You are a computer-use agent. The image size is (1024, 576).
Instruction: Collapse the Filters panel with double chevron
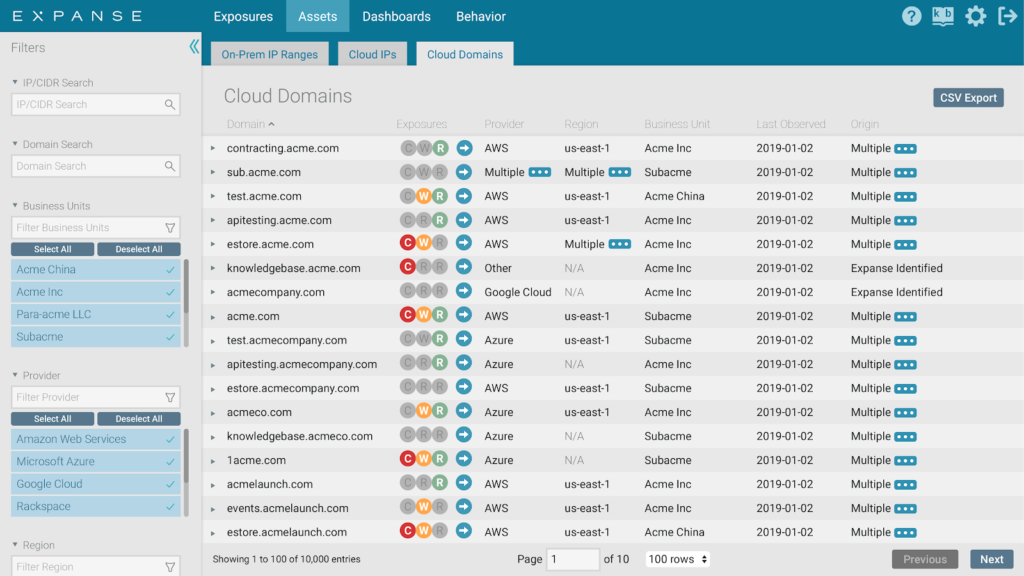tap(194, 46)
